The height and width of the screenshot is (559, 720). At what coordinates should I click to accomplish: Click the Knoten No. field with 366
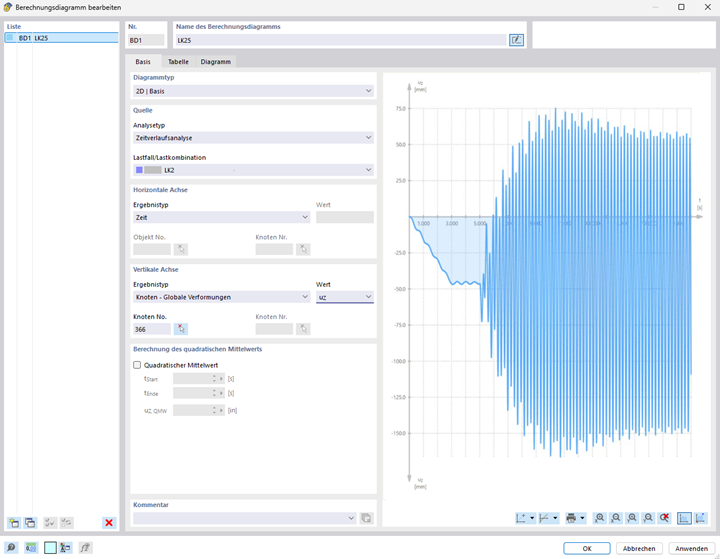(152, 329)
